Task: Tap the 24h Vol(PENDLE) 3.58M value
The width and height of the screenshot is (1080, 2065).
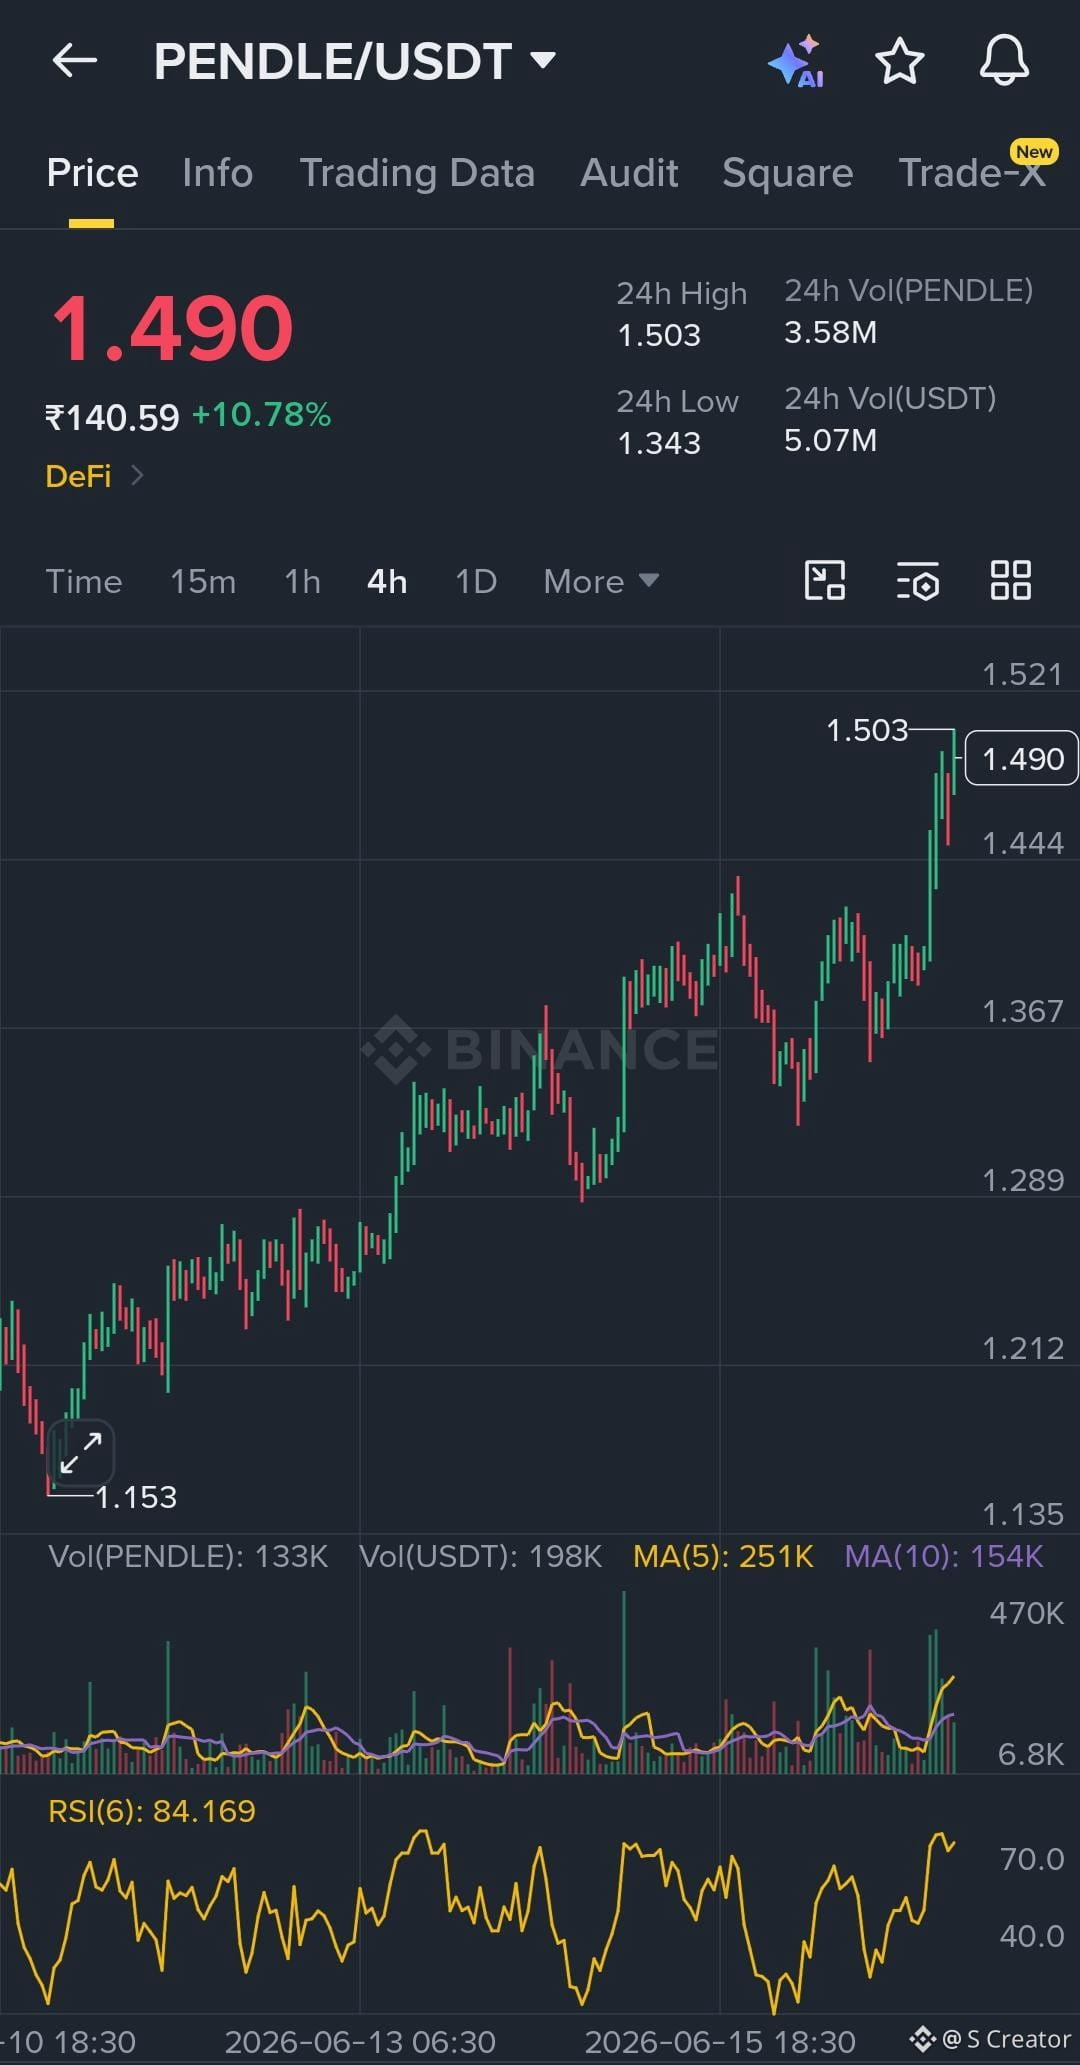Action: pyautogui.click(x=830, y=332)
